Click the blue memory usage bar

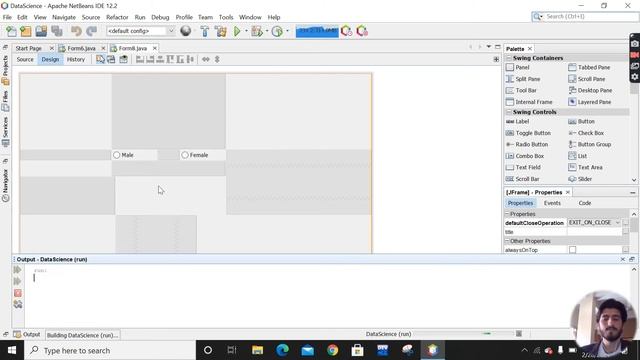pos(317,31)
